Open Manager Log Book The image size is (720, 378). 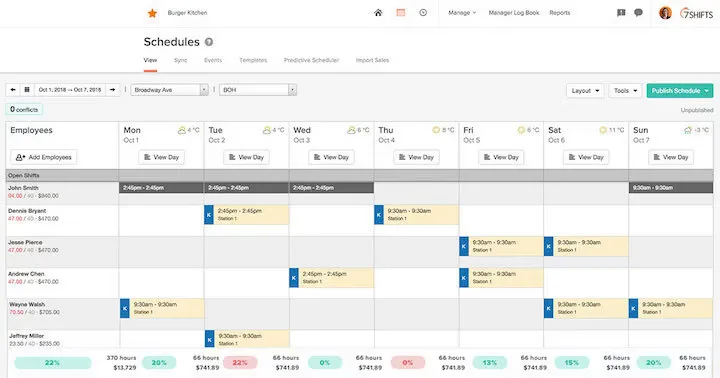[514, 13]
